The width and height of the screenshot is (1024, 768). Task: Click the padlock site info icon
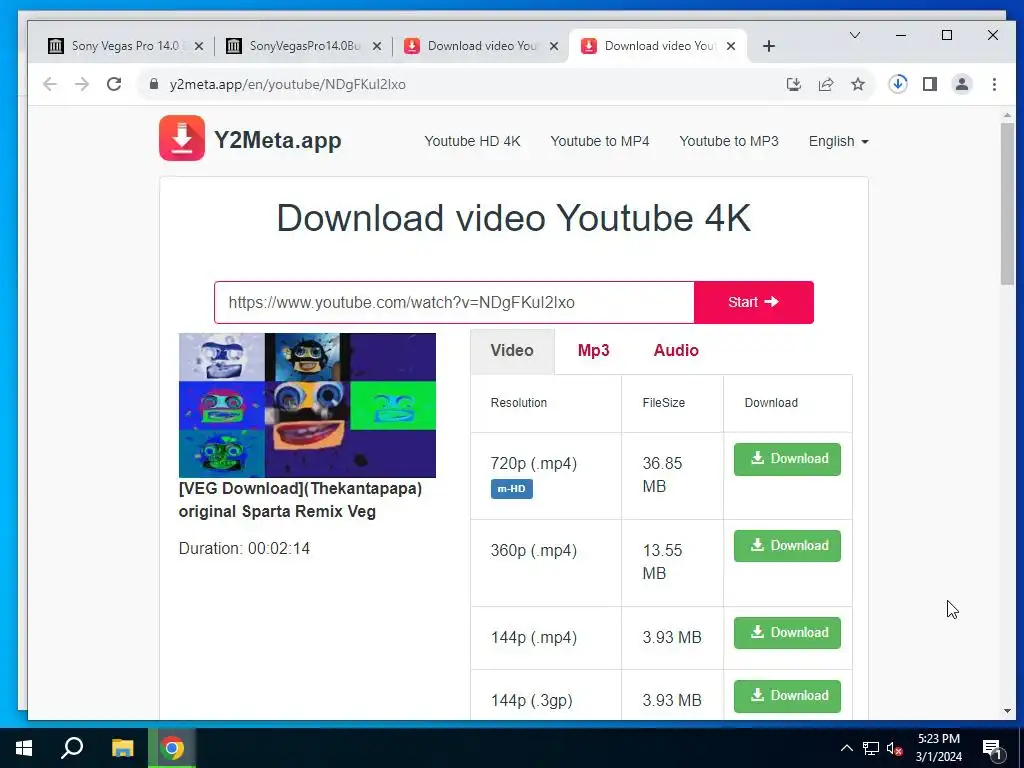click(x=154, y=84)
